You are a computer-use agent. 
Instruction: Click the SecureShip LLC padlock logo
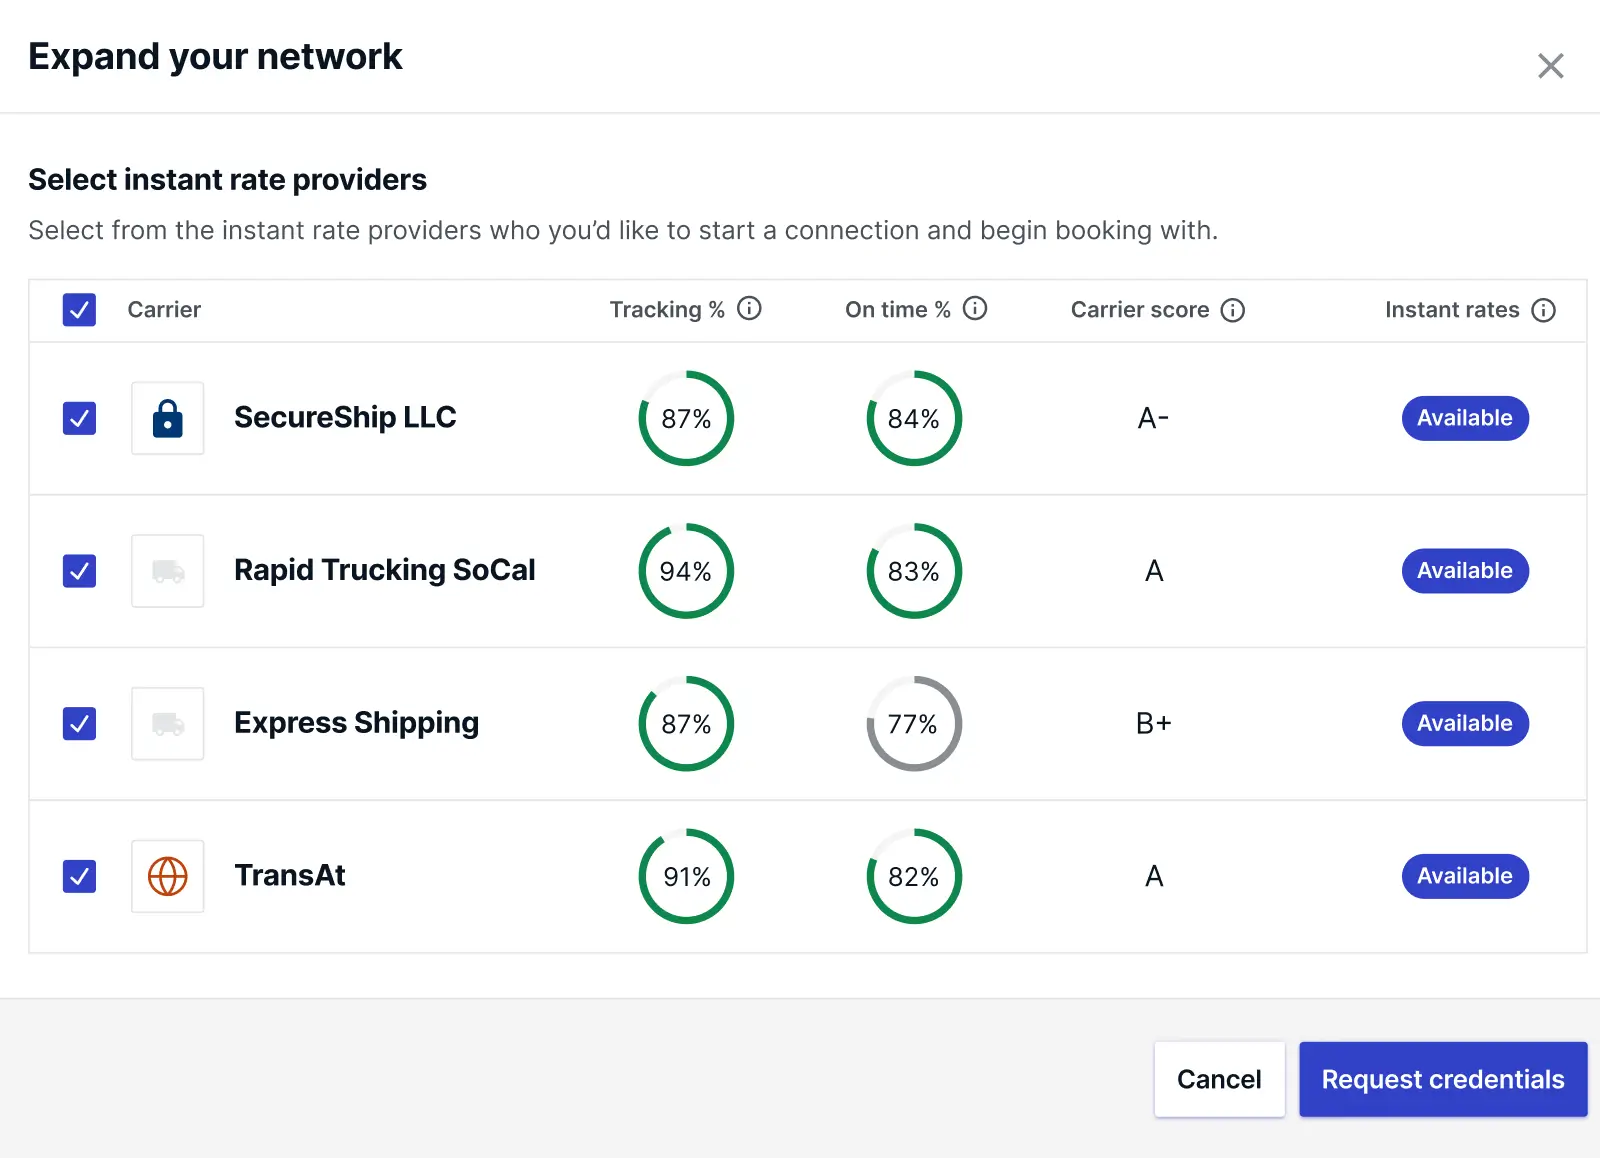[168, 418]
